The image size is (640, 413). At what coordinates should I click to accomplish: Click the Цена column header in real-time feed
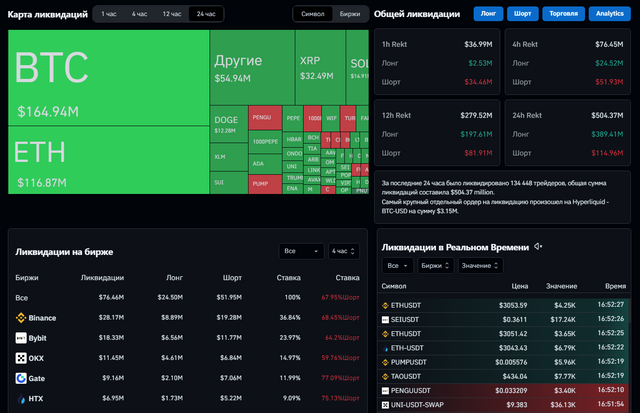point(520,286)
